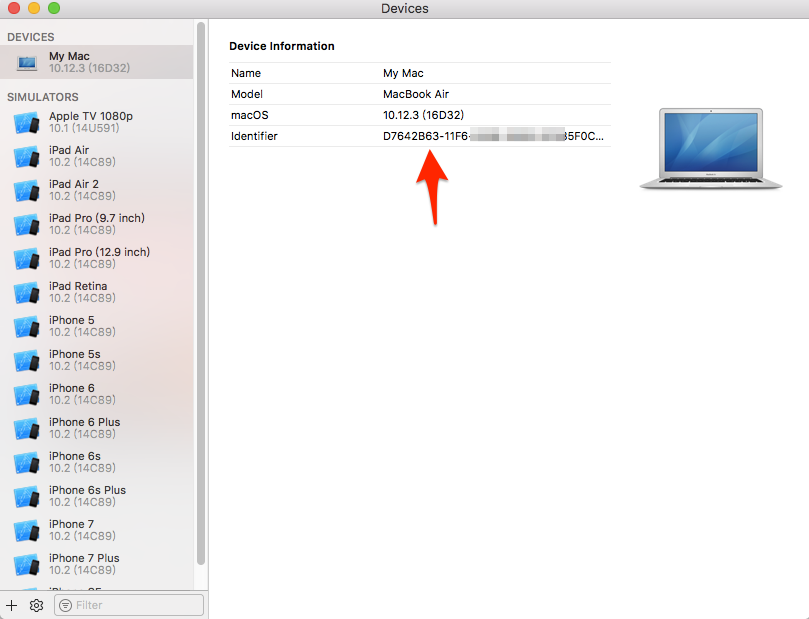Click the iPhone 6s Plus simulator icon
This screenshot has width=809, height=619.
click(26, 497)
